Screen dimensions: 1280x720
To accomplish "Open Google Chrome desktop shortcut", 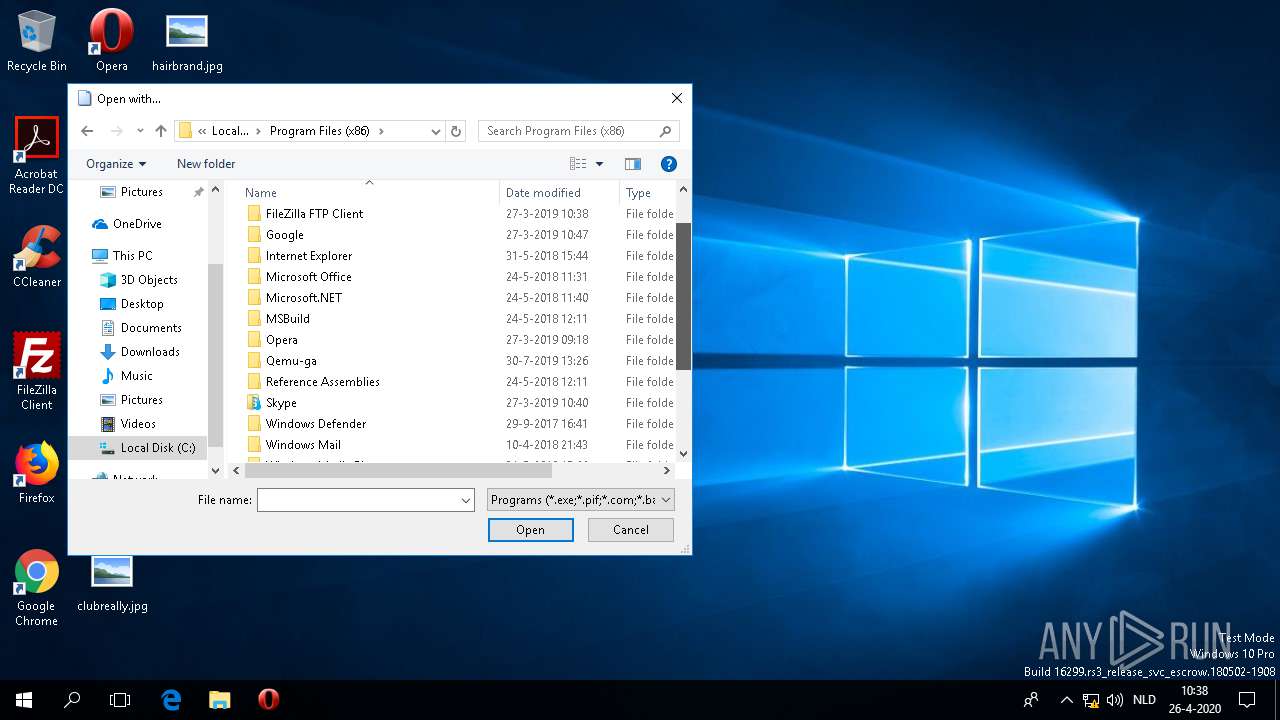I will tap(37, 588).
